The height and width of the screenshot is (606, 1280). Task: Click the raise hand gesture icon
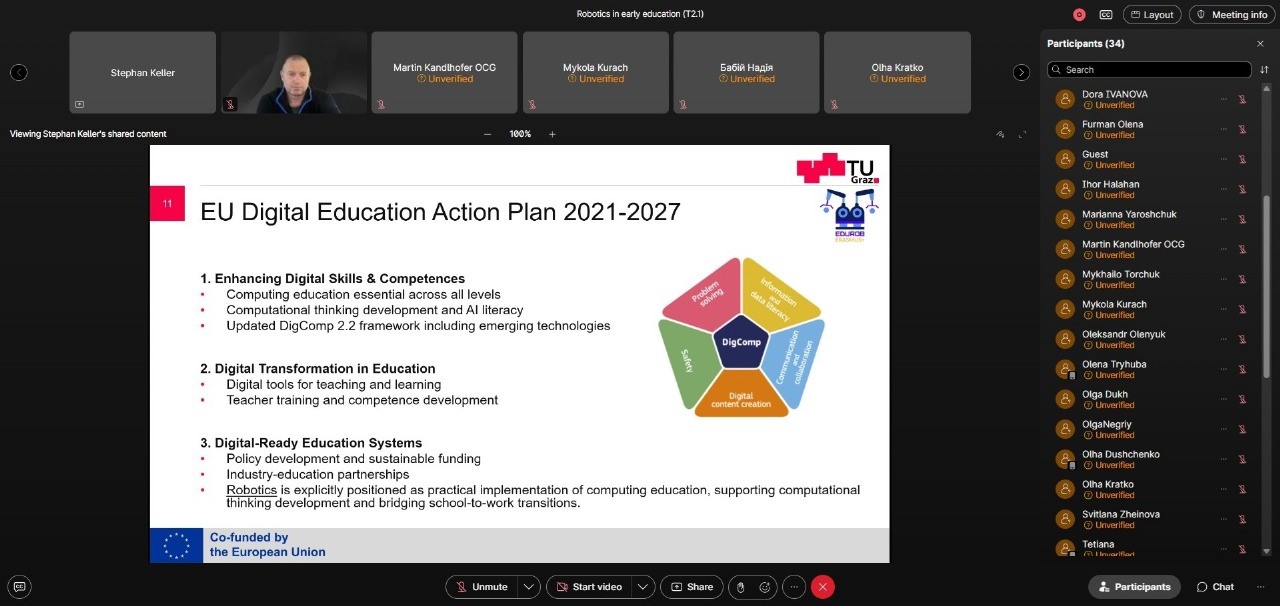coord(739,587)
